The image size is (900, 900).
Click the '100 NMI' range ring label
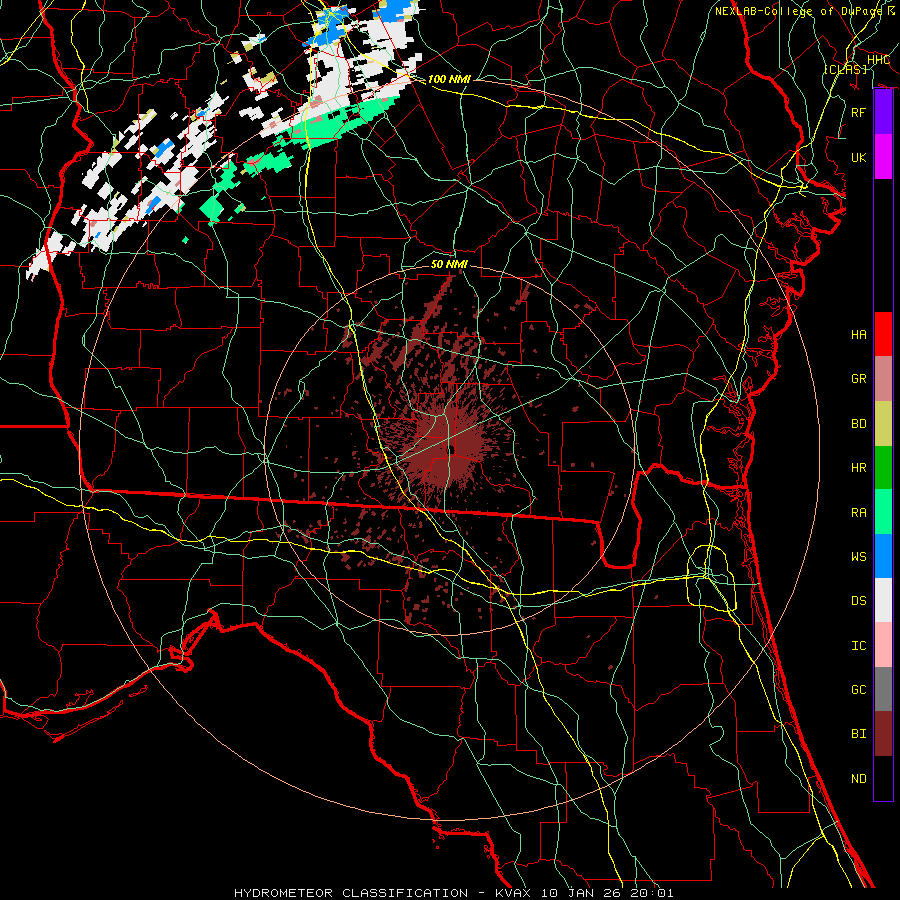click(449, 79)
